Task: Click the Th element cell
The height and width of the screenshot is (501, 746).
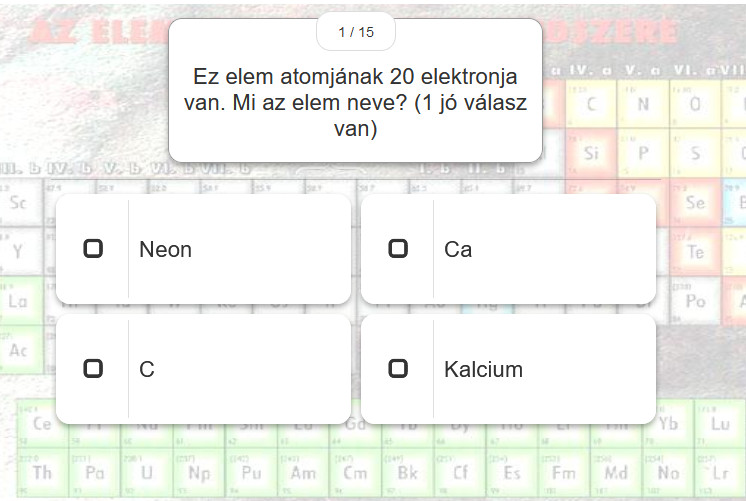Action: [x=42, y=472]
